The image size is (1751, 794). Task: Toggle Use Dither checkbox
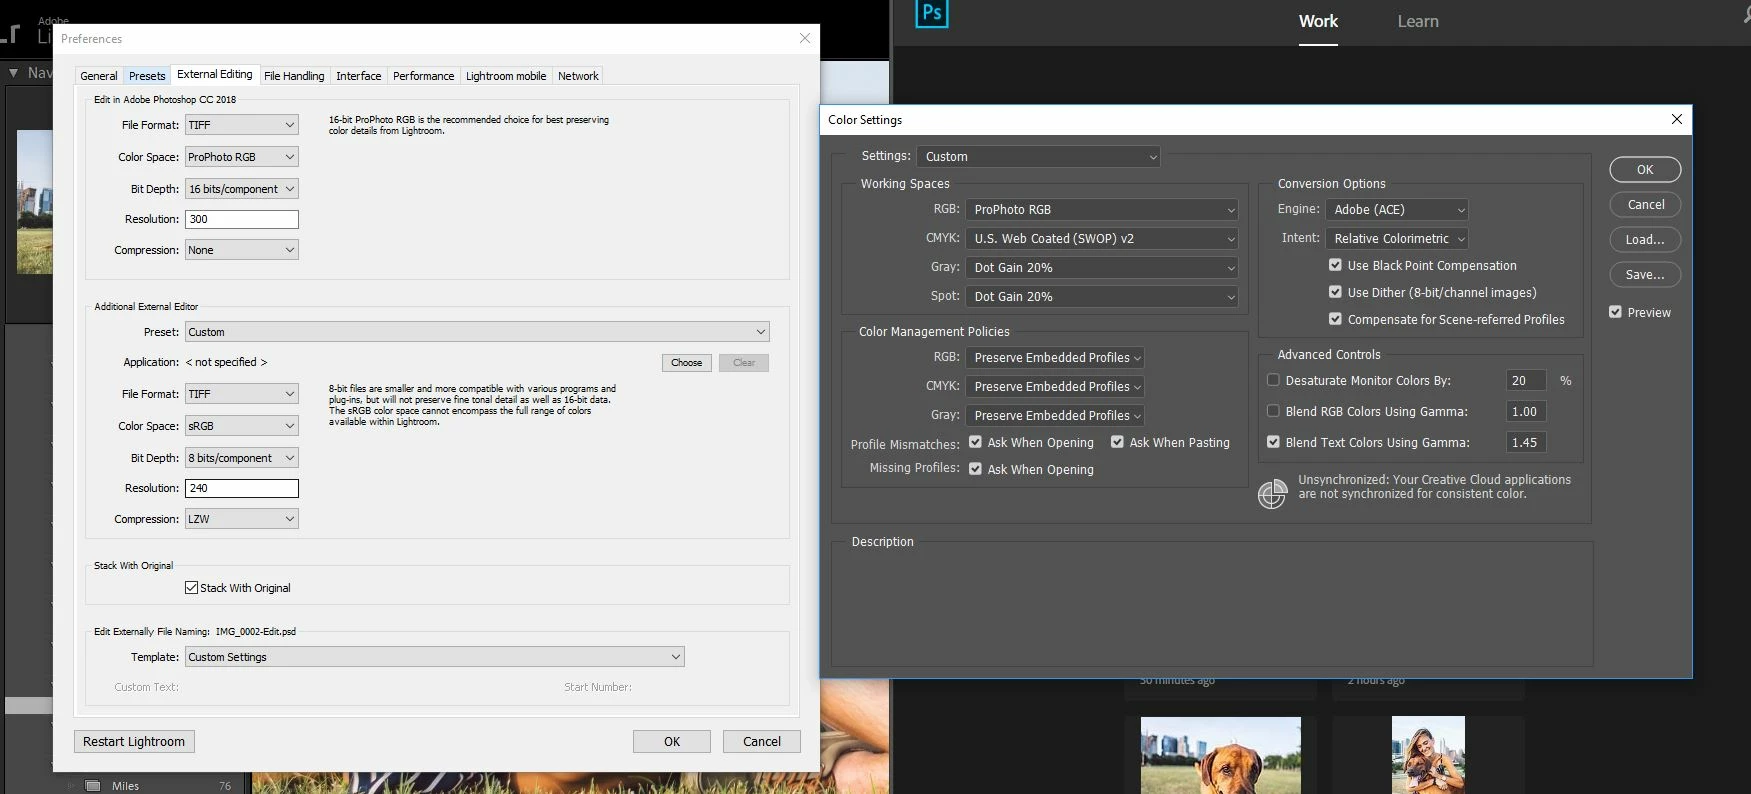pos(1335,292)
